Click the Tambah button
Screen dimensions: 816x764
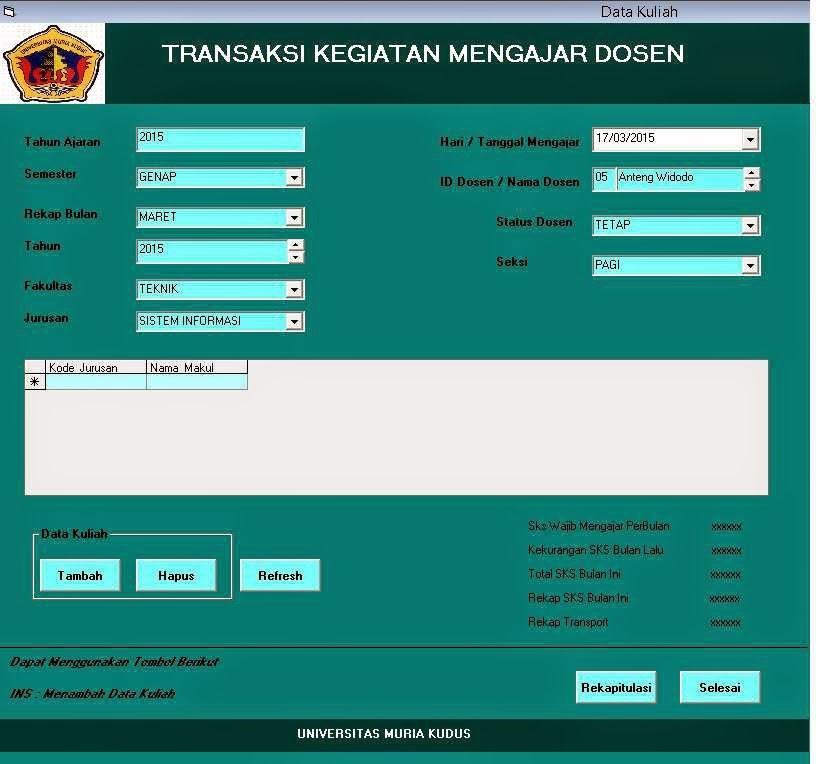coord(80,575)
